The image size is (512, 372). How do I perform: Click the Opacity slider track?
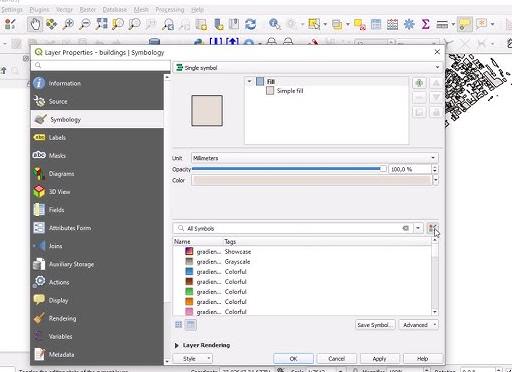(x=289, y=169)
